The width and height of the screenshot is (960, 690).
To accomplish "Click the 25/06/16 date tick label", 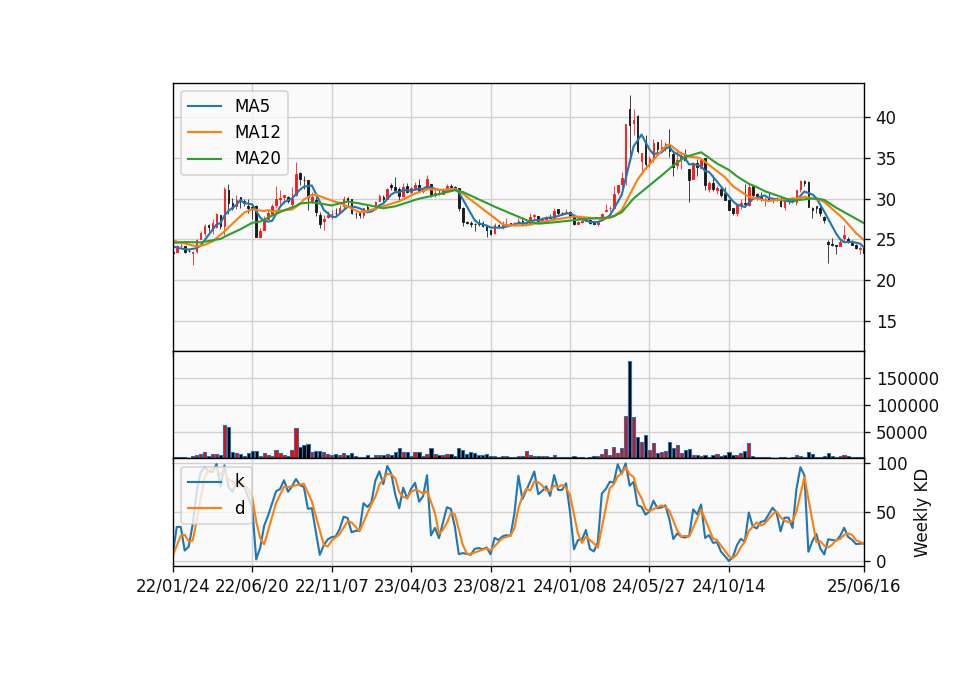I will tap(864, 587).
